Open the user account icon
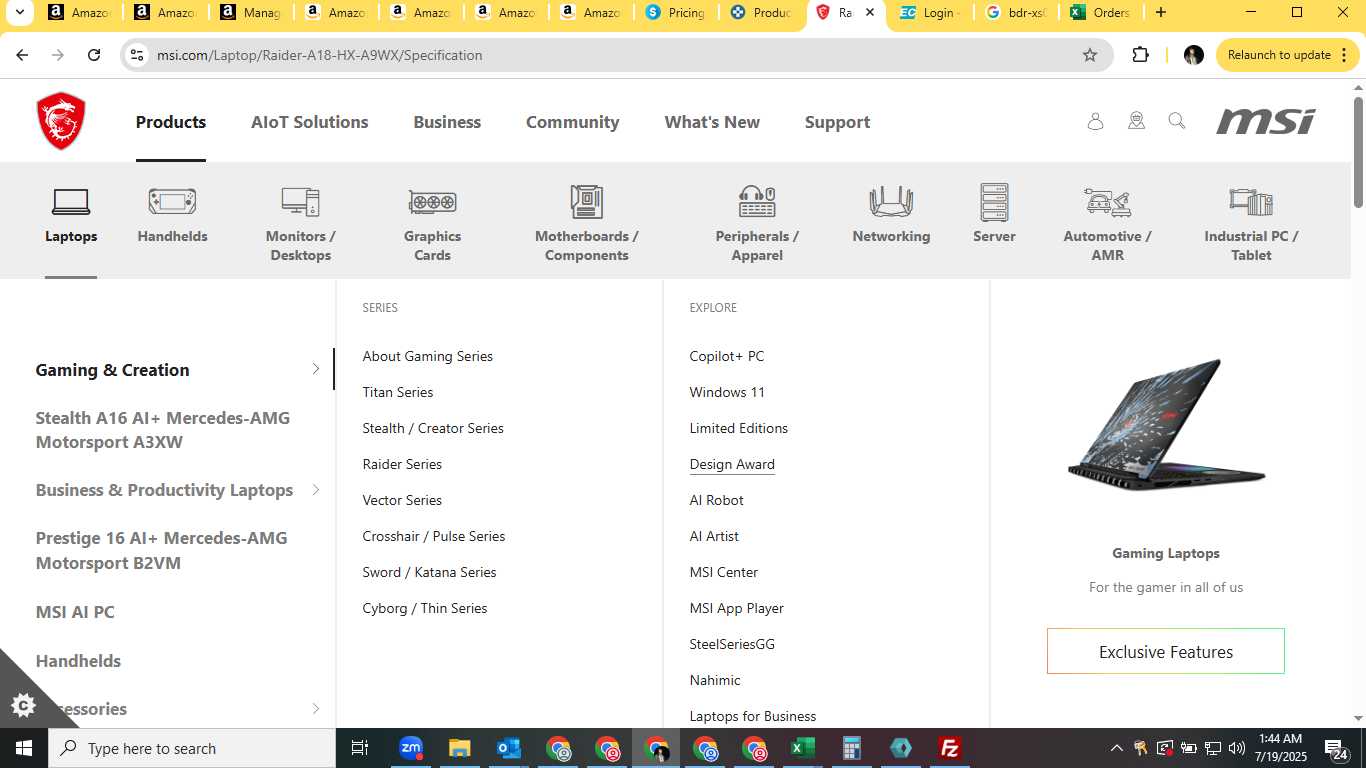The height and width of the screenshot is (768, 1366). tap(1095, 121)
